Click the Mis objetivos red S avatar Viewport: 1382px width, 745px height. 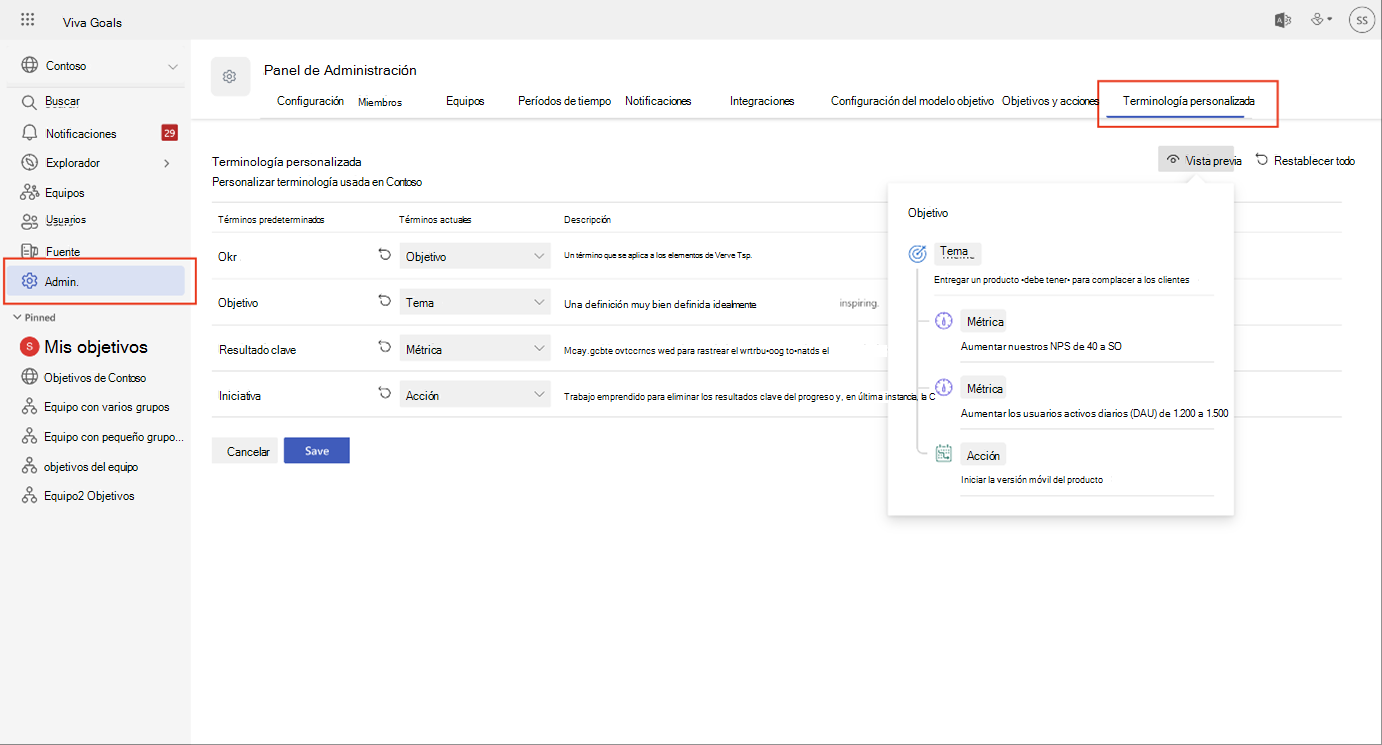(x=30, y=347)
